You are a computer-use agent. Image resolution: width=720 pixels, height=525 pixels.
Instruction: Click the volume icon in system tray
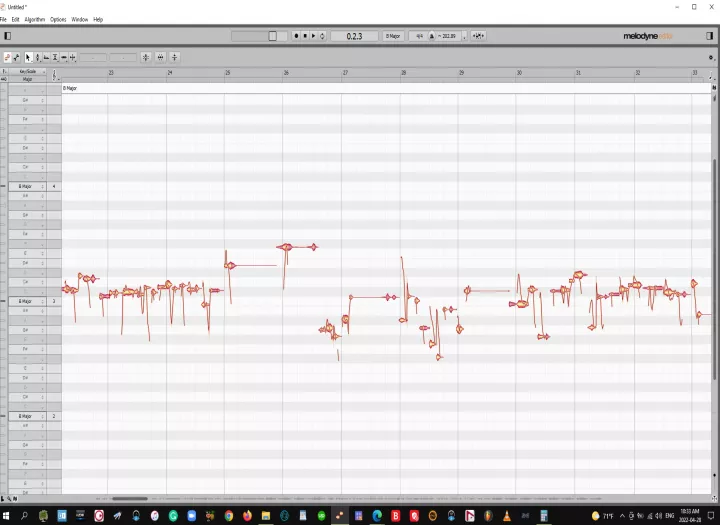(x=659, y=515)
